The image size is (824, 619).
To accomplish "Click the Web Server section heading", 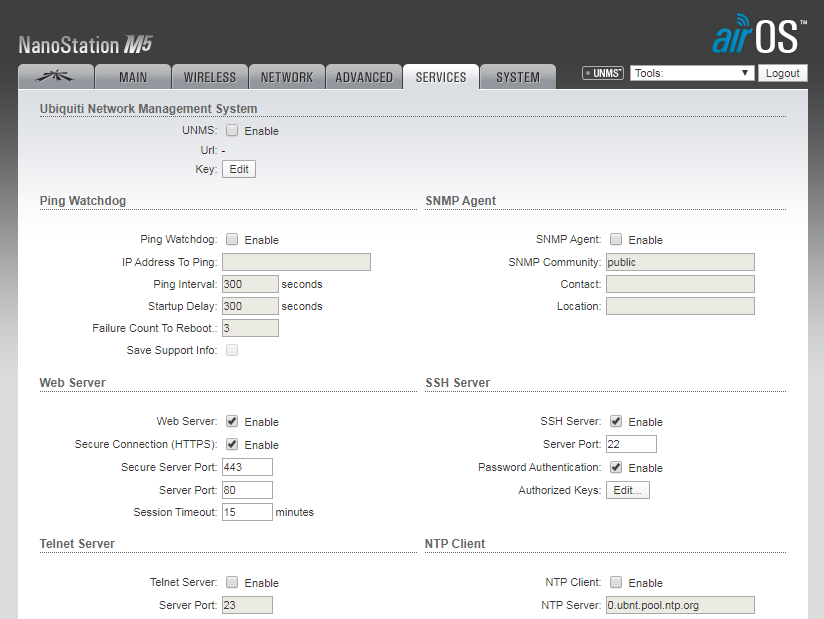I will (73, 383).
